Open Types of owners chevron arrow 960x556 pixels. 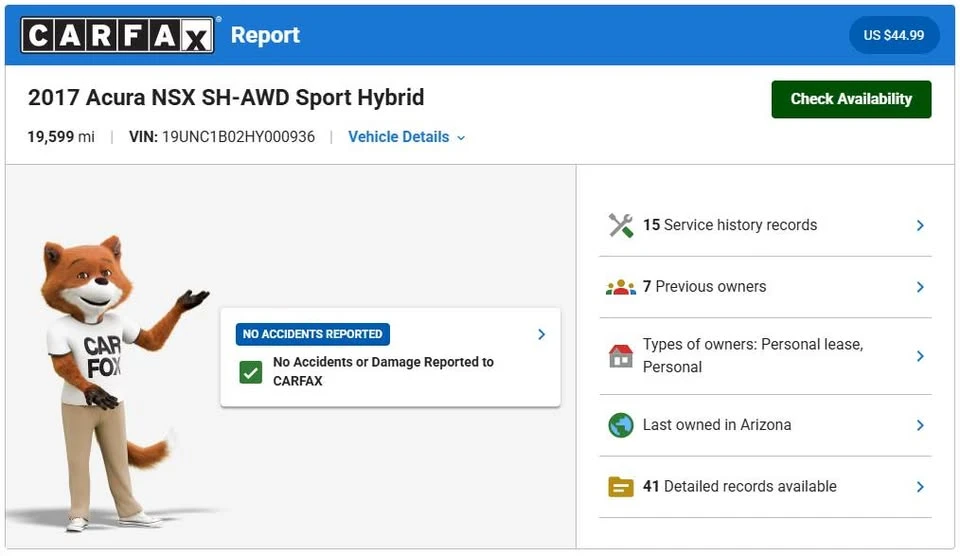(x=920, y=356)
